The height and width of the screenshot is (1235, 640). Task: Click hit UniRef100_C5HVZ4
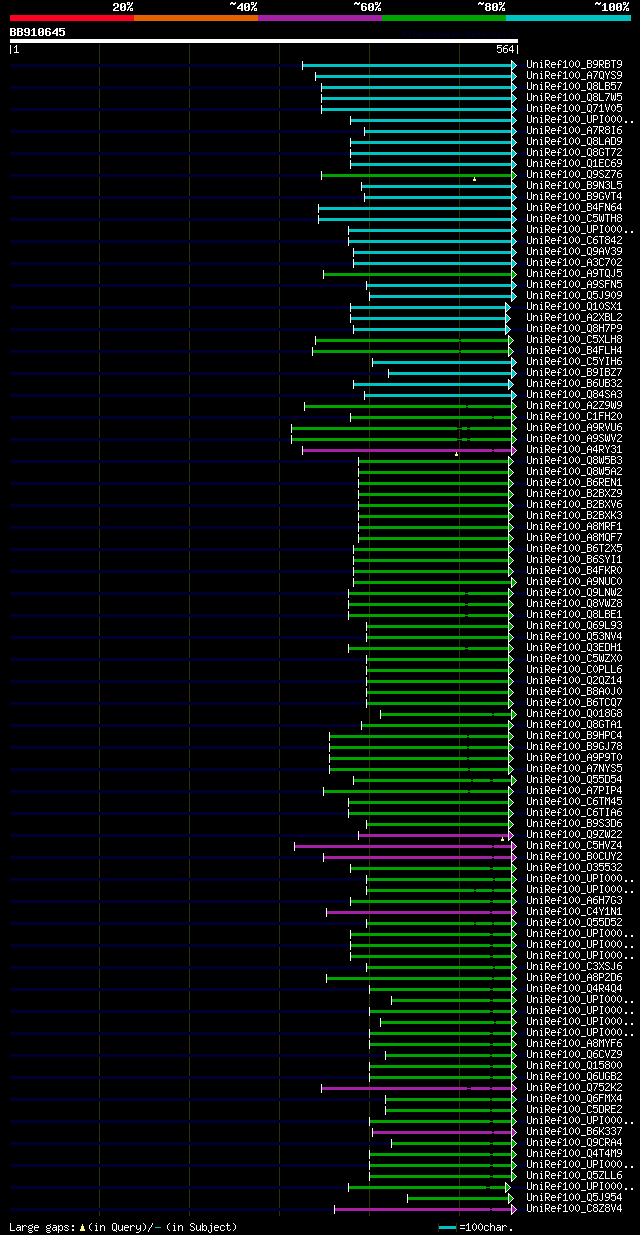[574, 846]
